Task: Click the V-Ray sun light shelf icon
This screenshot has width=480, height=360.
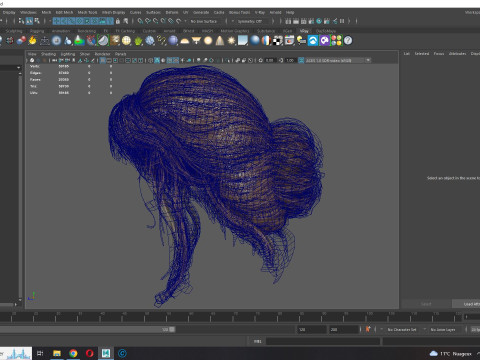Action: point(231,41)
